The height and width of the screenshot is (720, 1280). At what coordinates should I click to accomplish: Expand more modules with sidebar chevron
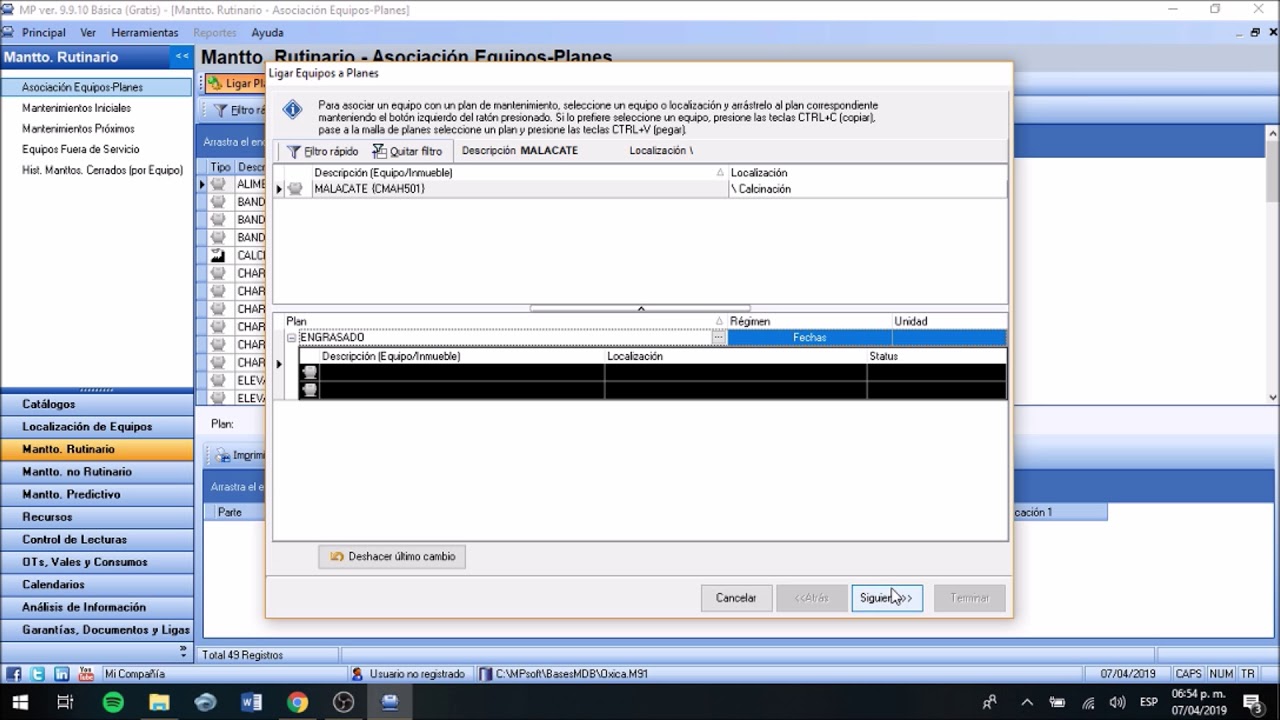click(183, 651)
